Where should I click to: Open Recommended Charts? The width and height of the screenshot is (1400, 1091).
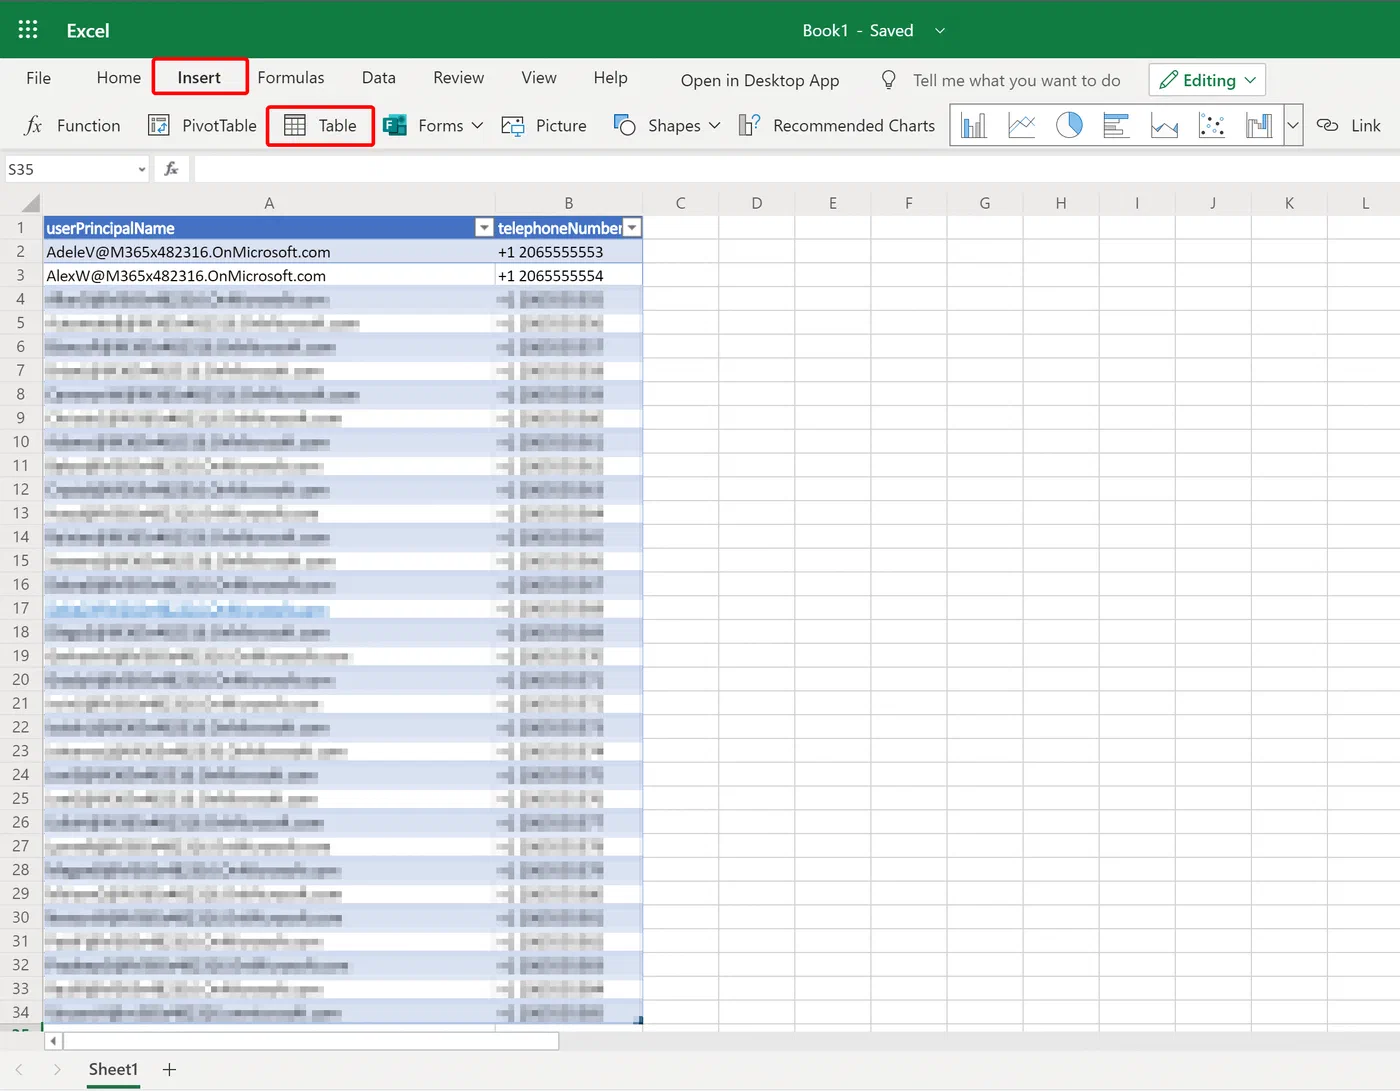pos(837,125)
